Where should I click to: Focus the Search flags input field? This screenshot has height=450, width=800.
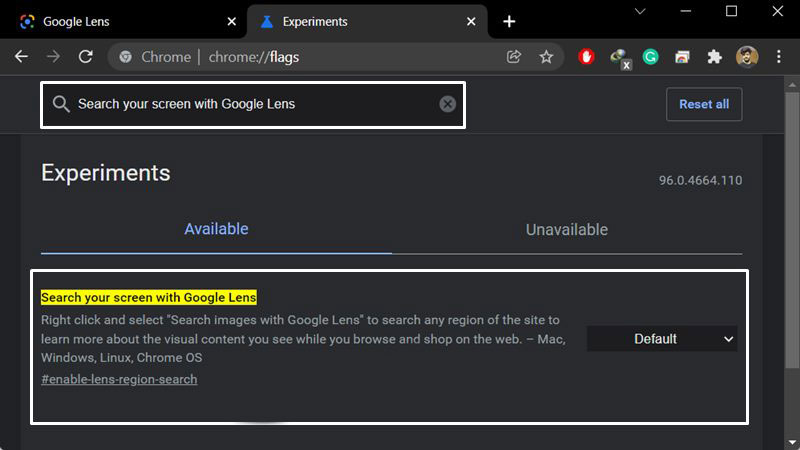point(253,105)
